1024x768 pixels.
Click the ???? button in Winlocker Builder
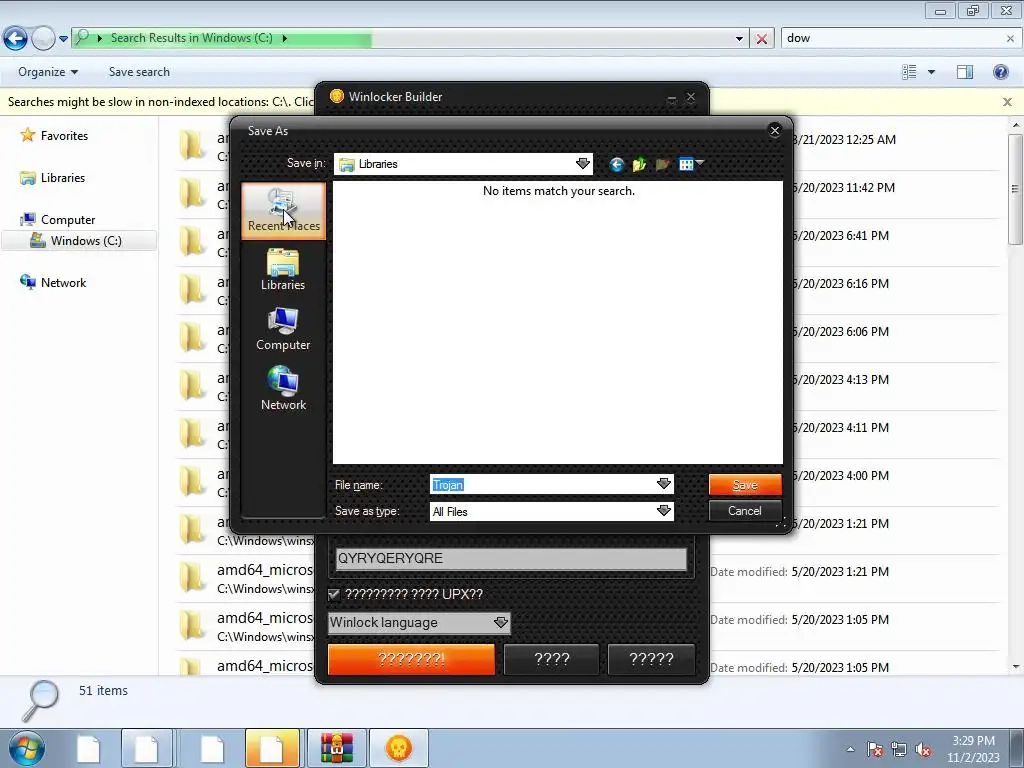pos(552,659)
